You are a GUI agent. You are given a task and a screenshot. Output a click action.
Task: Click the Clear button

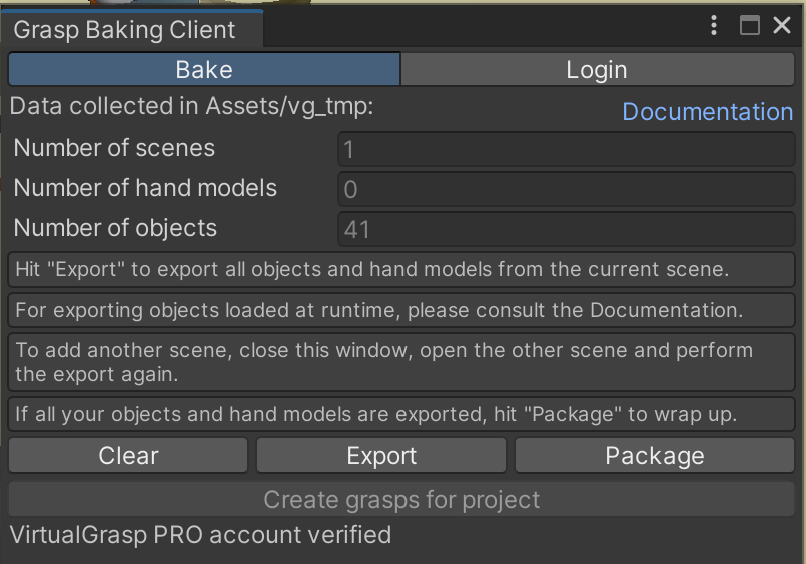pyautogui.click(x=128, y=456)
